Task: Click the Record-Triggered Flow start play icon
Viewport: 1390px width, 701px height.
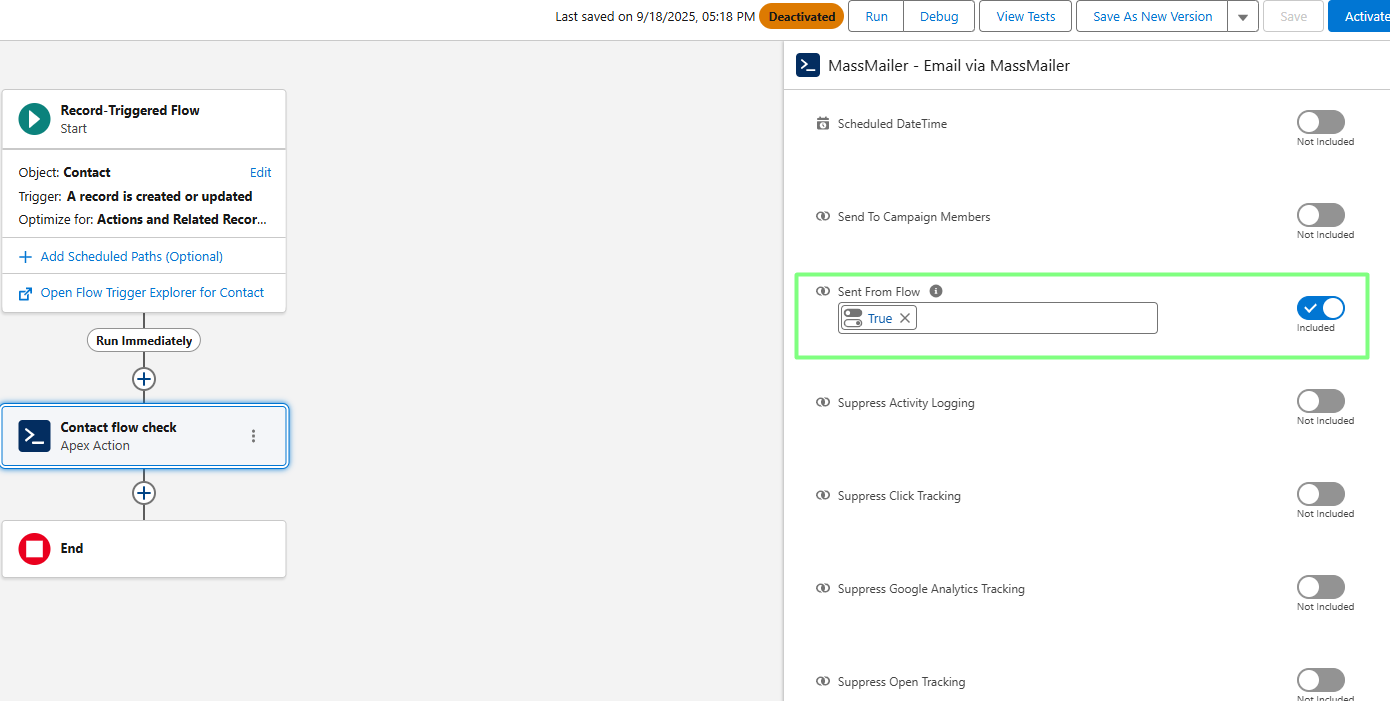Action: (x=35, y=119)
